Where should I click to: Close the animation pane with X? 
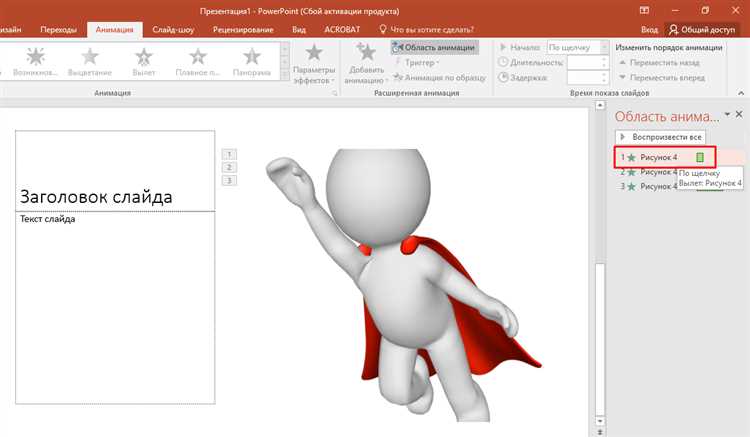[740, 116]
